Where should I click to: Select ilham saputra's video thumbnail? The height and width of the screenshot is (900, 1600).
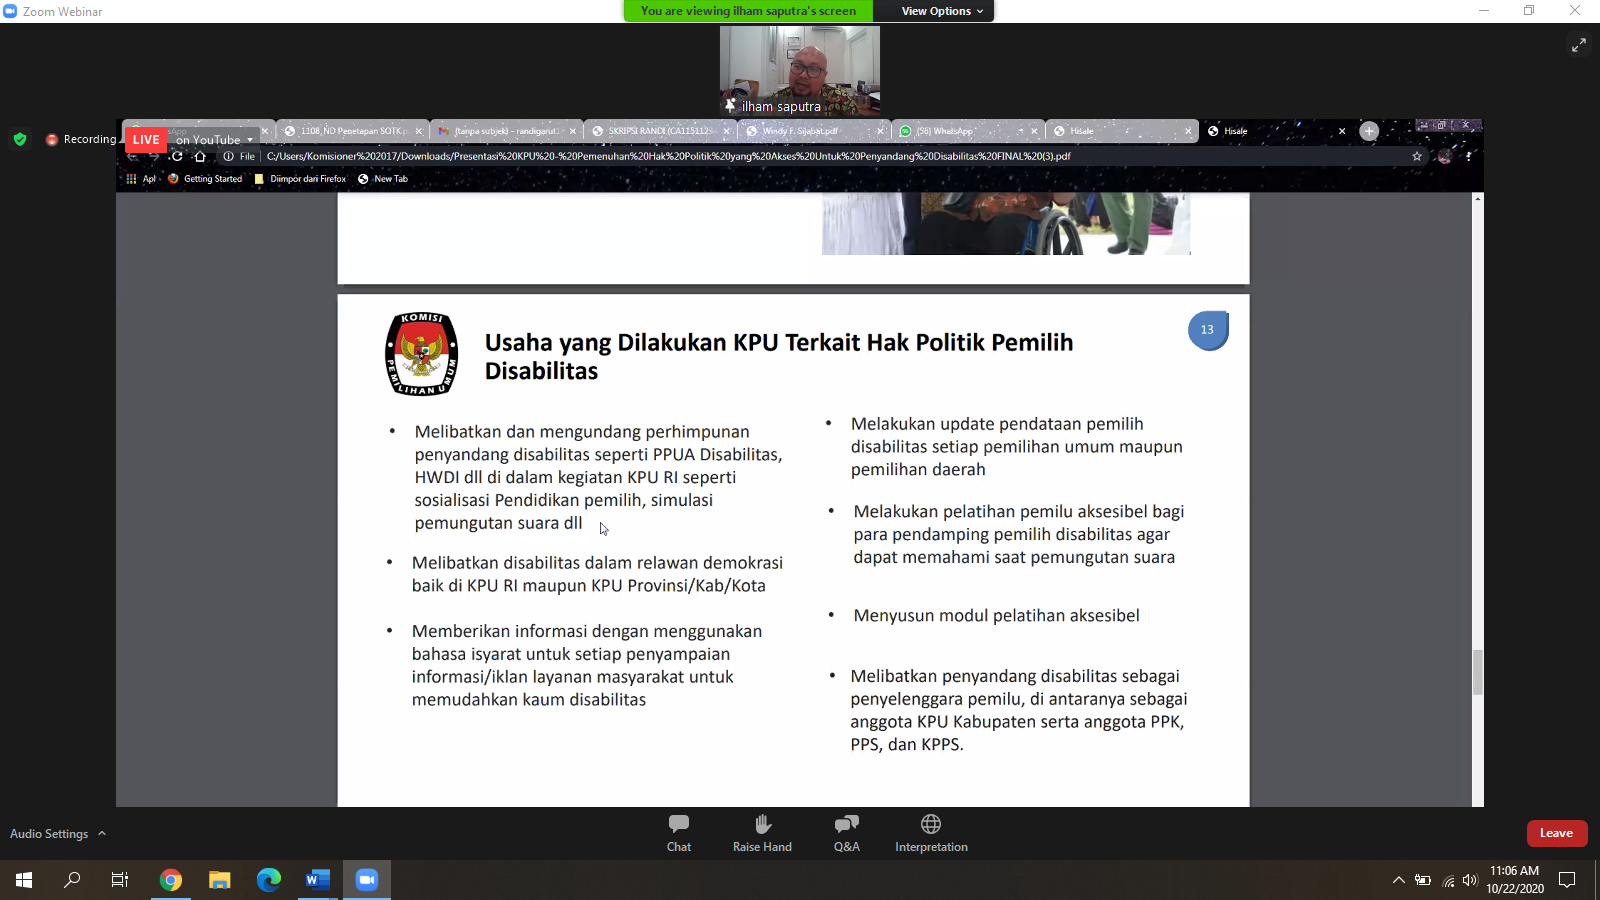point(800,71)
